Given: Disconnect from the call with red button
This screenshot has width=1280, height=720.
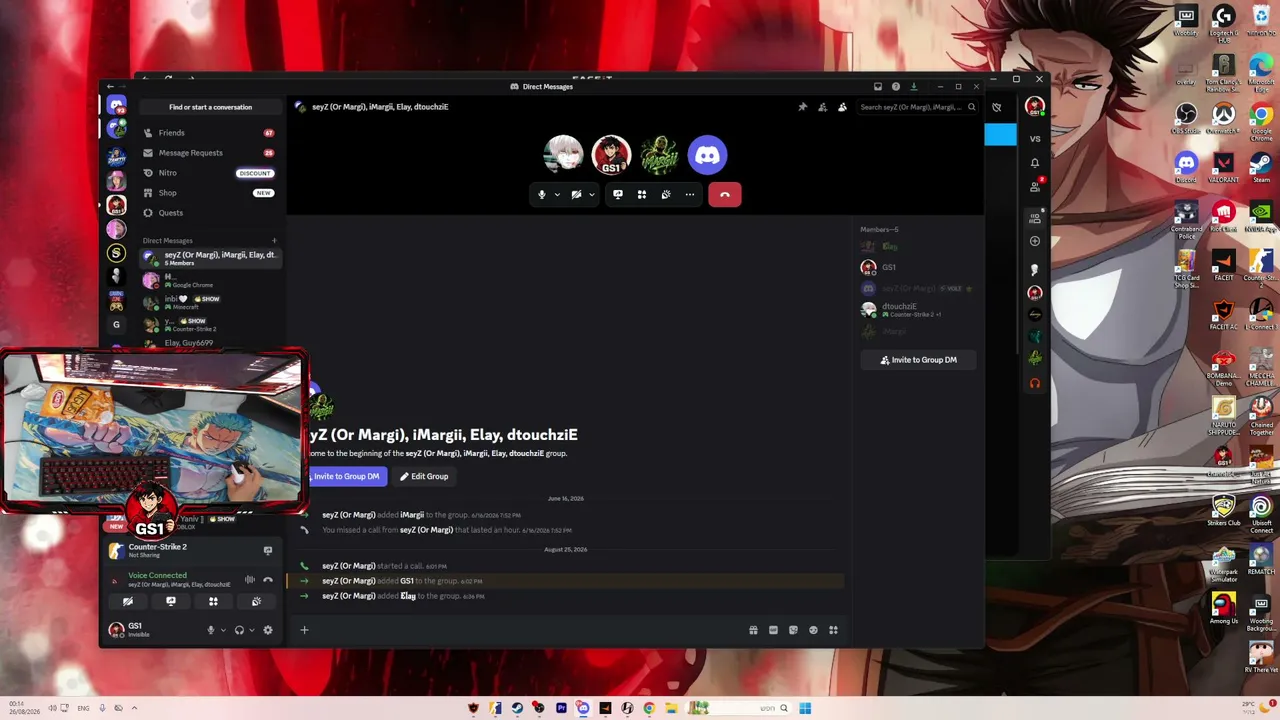Looking at the screenshot, I should pyautogui.click(x=725, y=195).
